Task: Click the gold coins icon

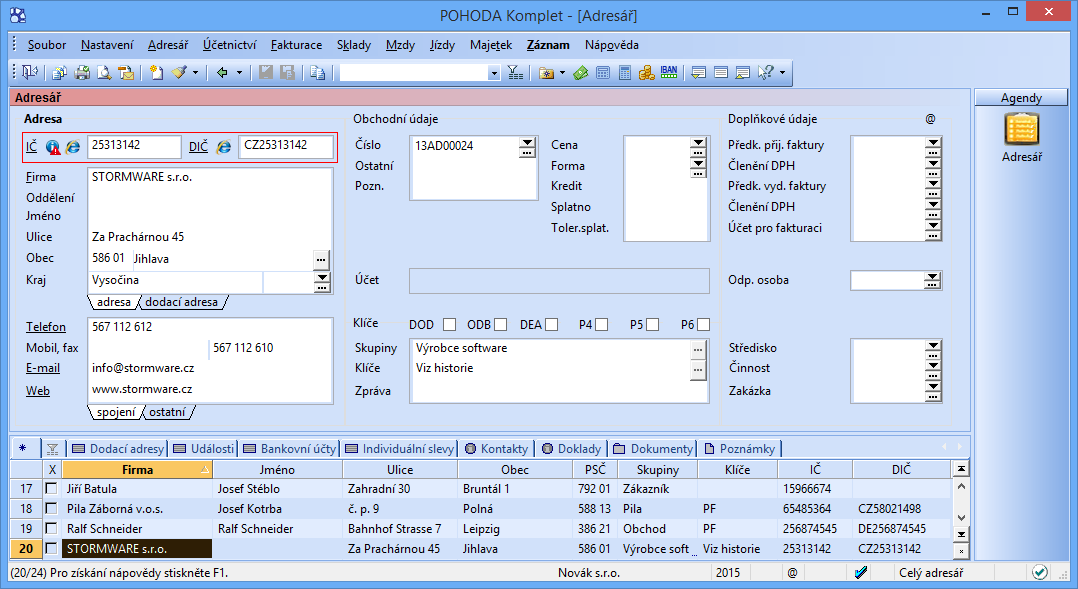Action: (x=646, y=72)
